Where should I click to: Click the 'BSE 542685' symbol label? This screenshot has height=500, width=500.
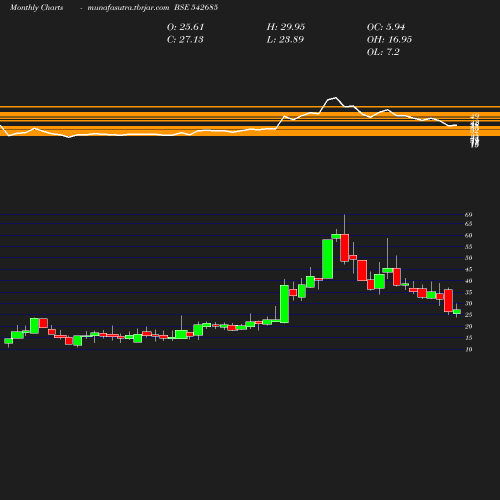pos(196,8)
